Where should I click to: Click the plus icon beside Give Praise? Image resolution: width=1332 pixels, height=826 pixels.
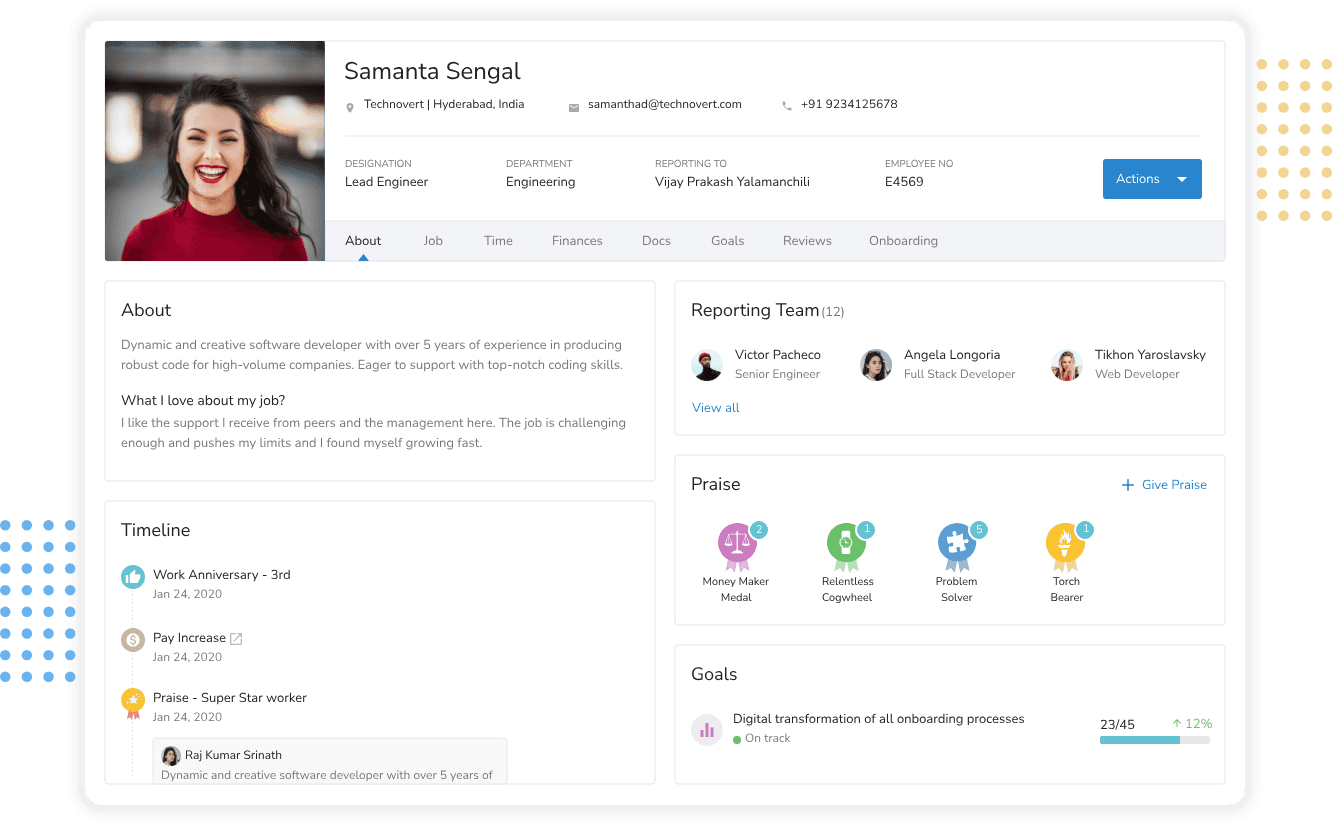(x=1128, y=485)
